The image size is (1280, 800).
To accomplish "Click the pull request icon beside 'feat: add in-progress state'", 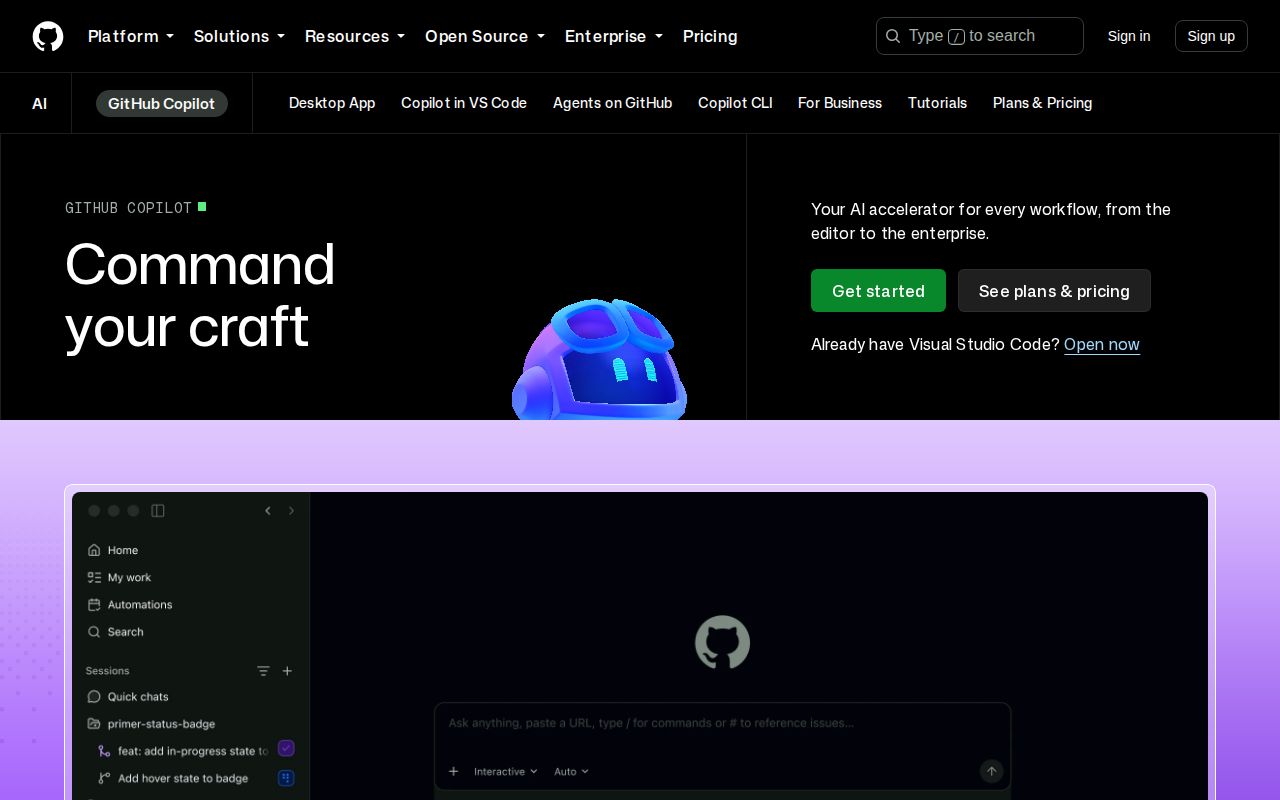I will tap(104, 751).
